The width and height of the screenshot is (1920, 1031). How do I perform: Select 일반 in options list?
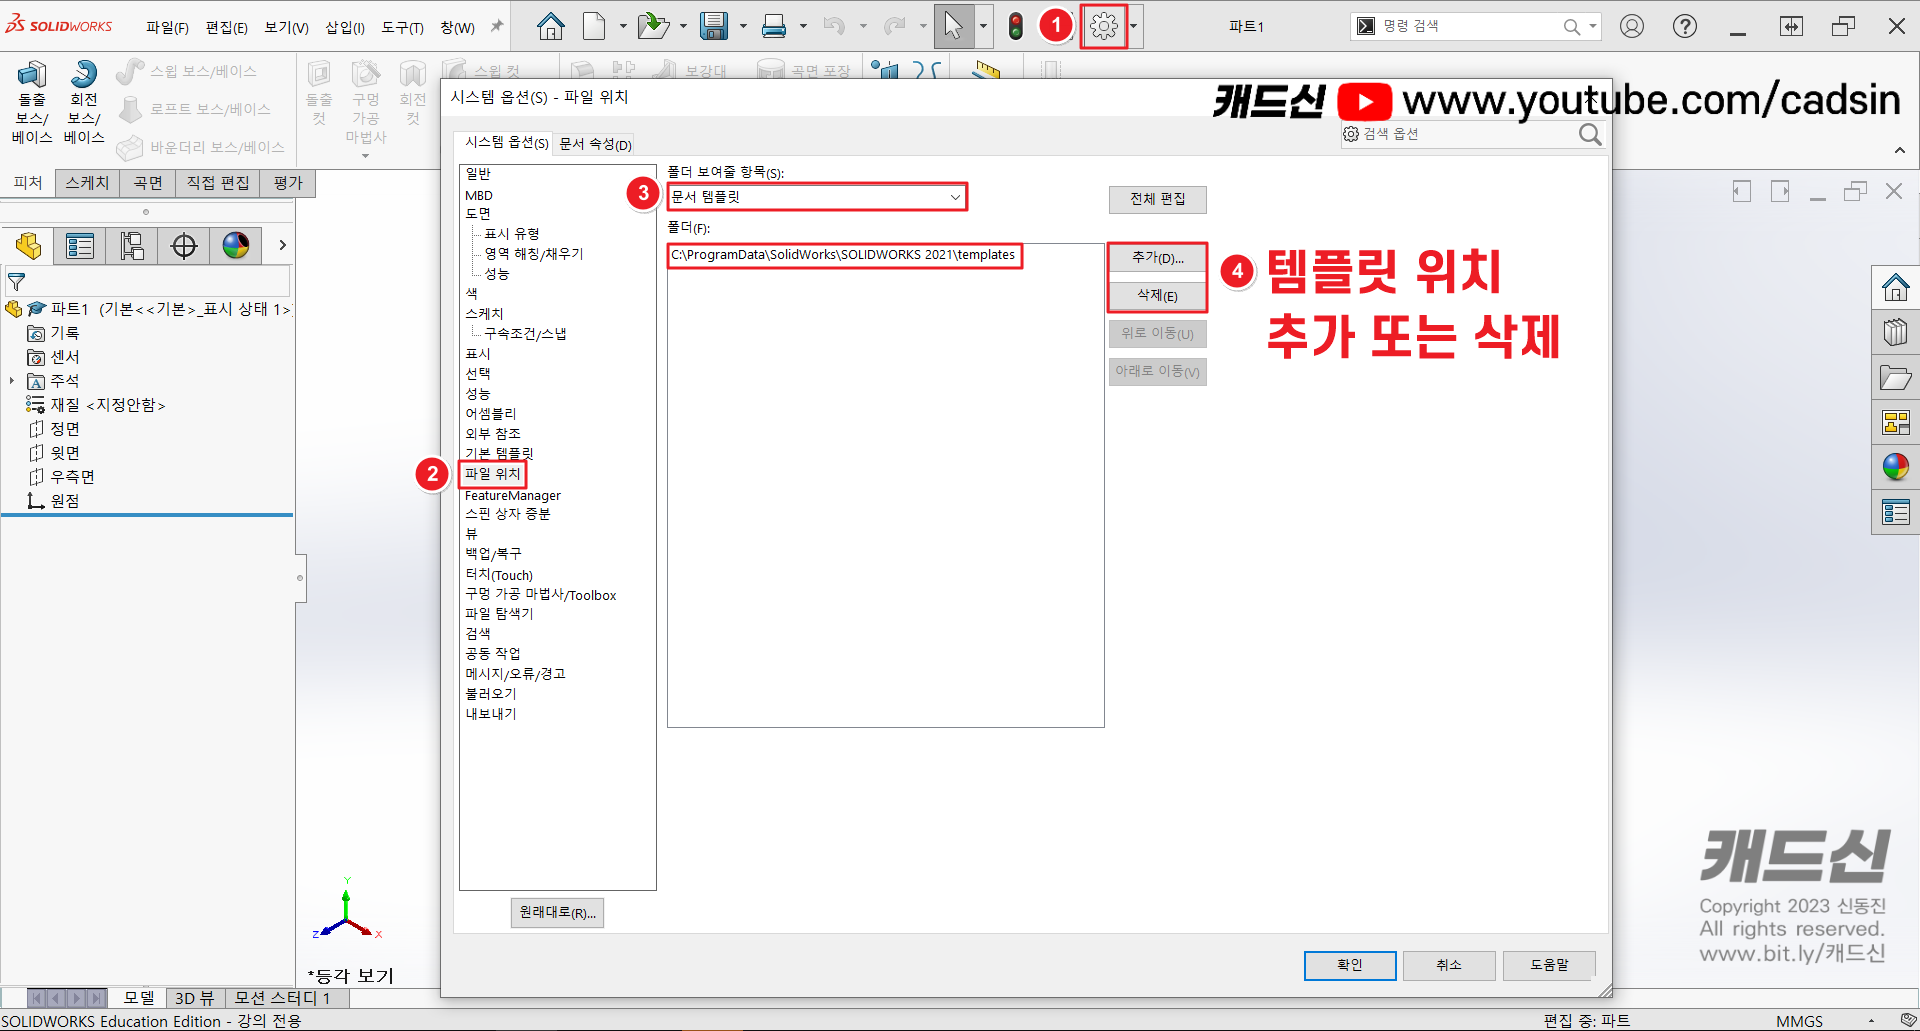pyautogui.click(x=478, y=174)
